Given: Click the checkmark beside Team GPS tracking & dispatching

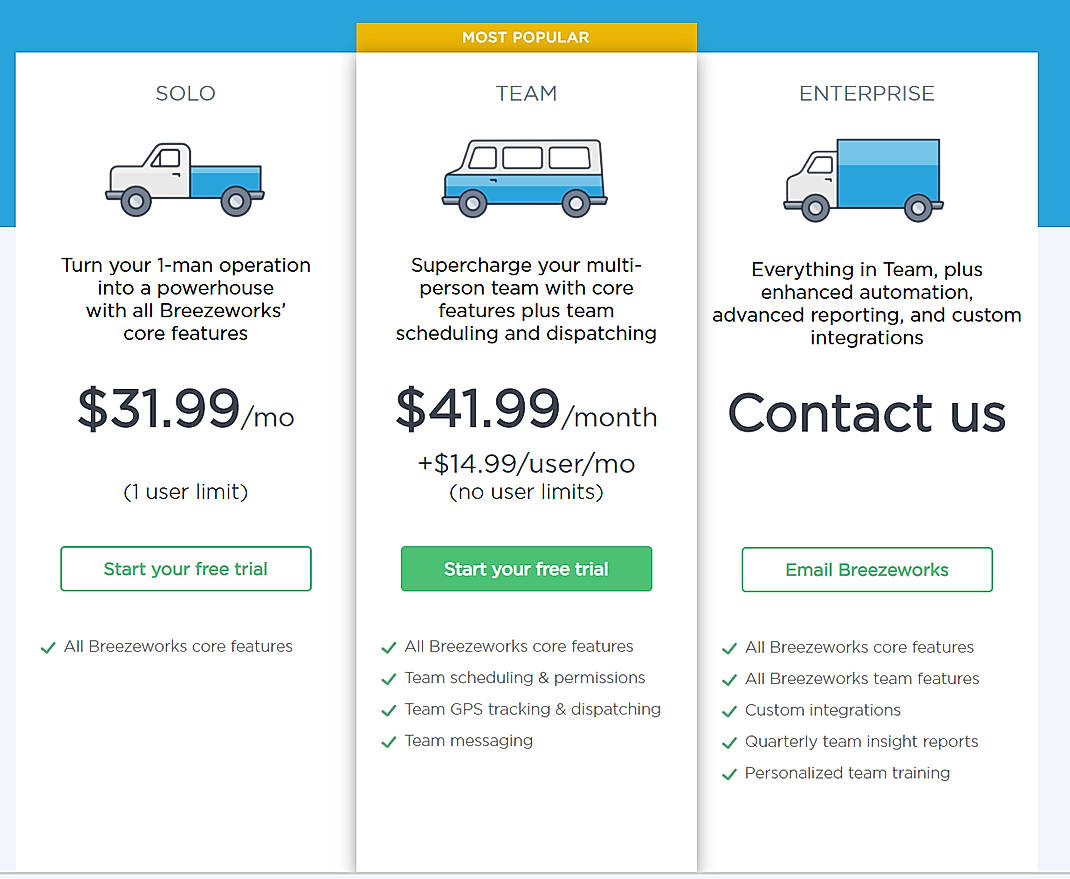Looking at the screenshot, I should [x=389, y=710].
